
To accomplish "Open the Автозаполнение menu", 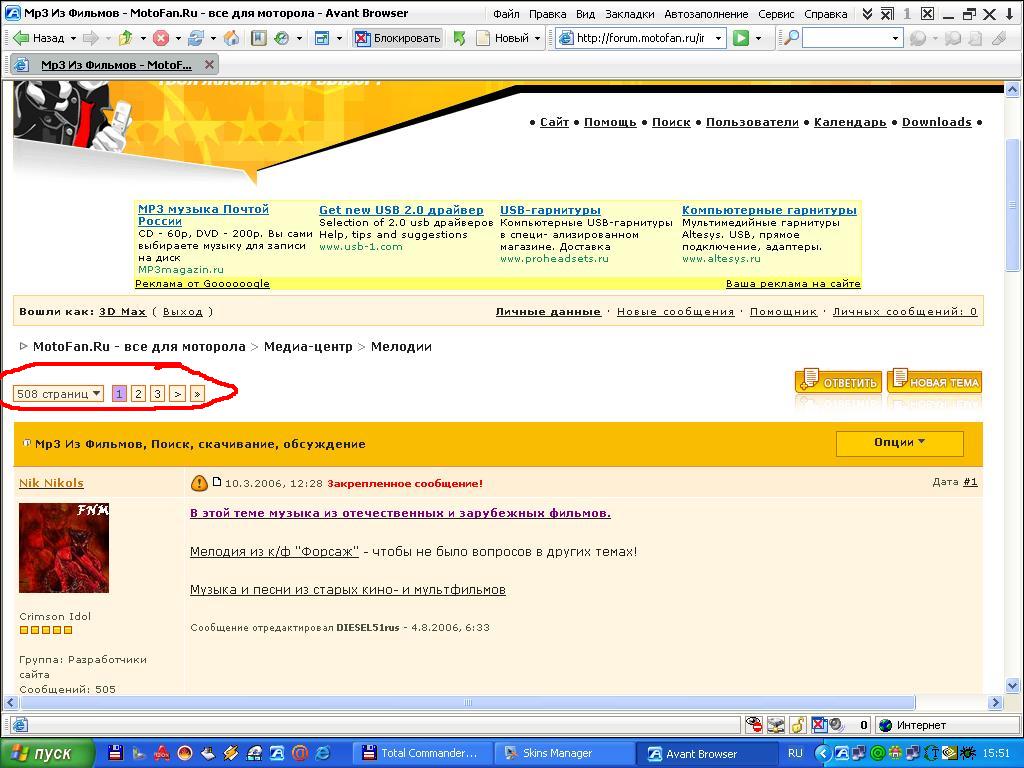I will 706,14.
